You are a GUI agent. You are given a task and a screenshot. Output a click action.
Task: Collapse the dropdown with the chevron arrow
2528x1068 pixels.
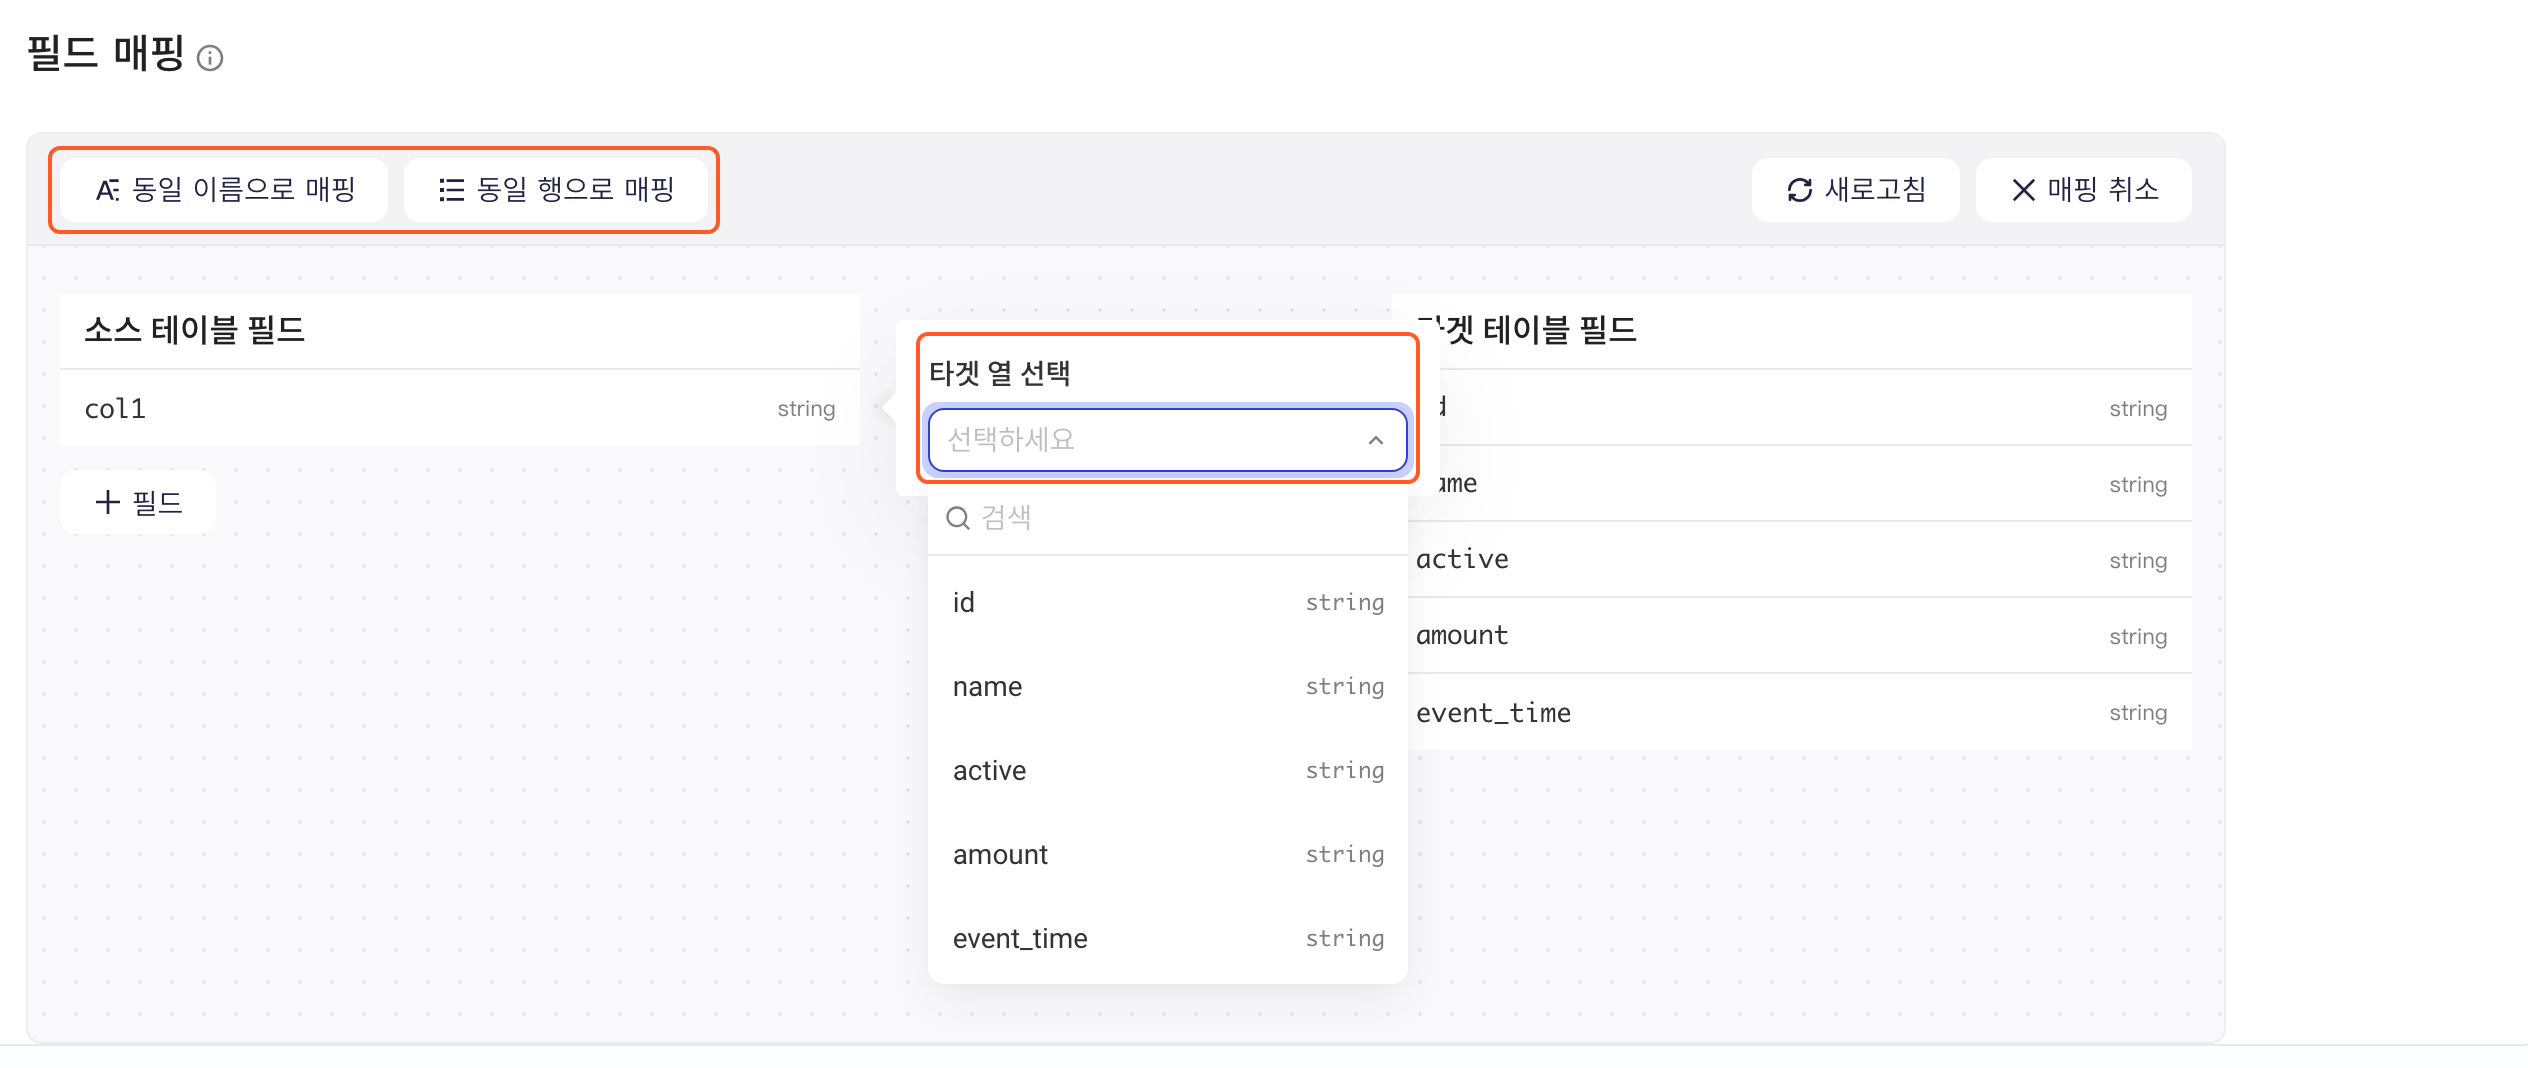click(1376, 440)
